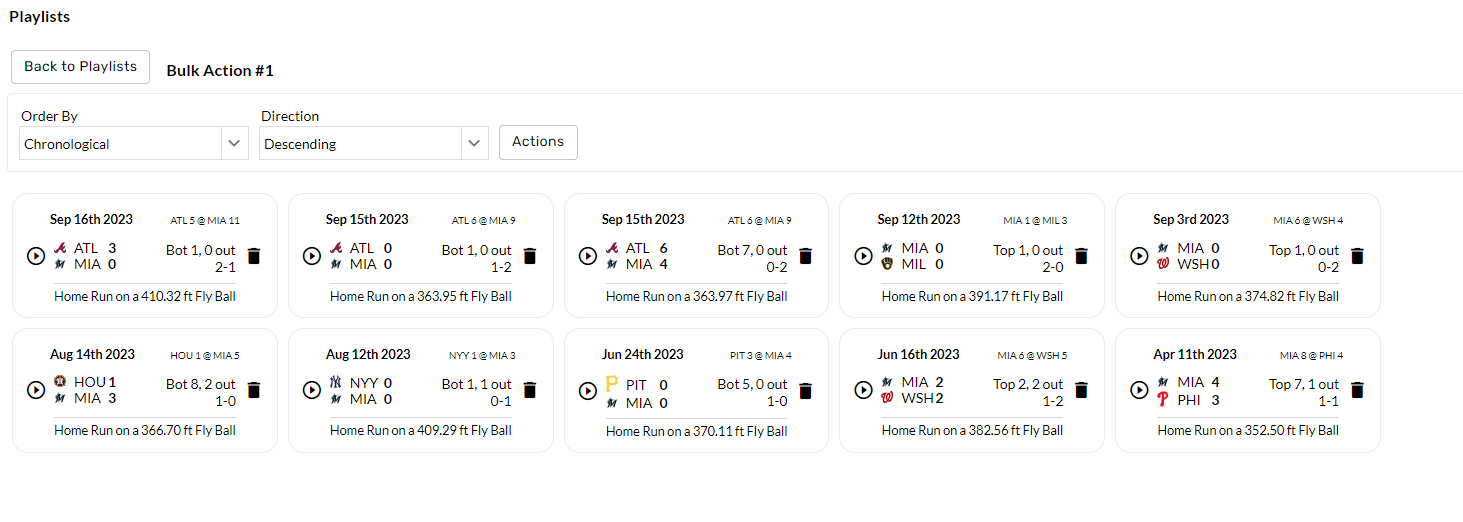
Task: Delete the Sep 16th 2023 clip from playlist
Action: point(254,256)
